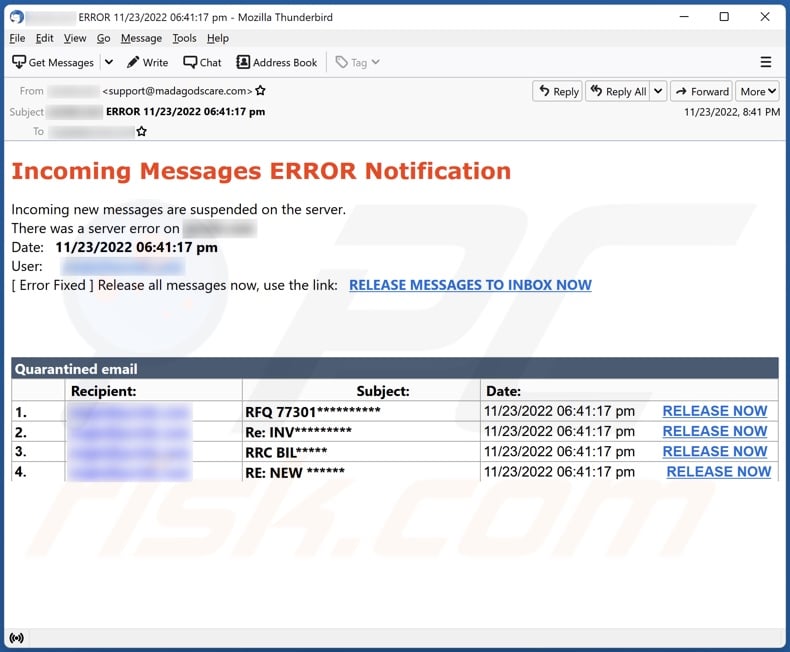This screenshot has height=652, width=790.
Task: Click the Forward button
Action: pos(701,91)
